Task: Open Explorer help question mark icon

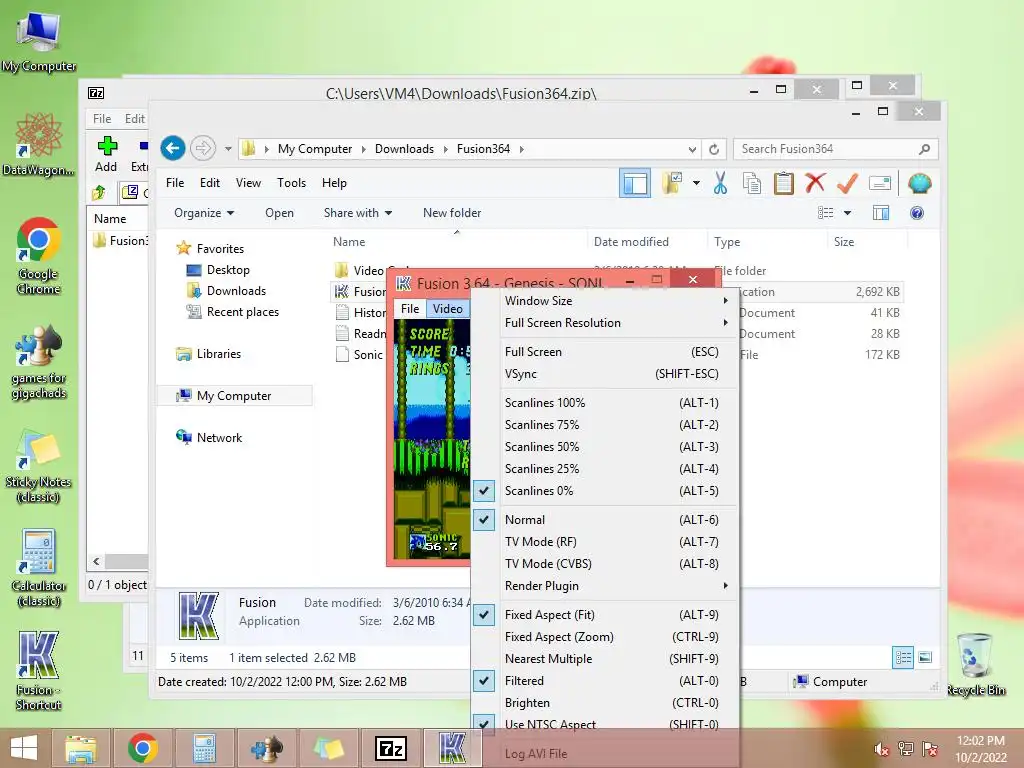Action: (x=917, y=213)
